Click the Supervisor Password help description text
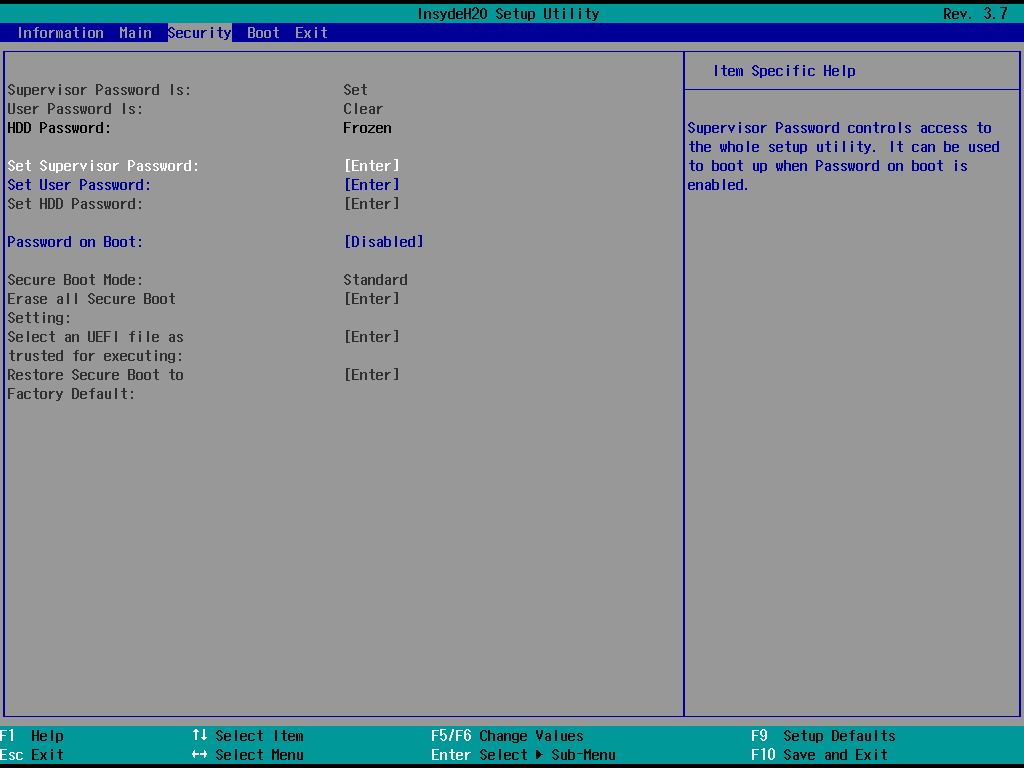Screen dimensions: 1024x768 [843, 156]
